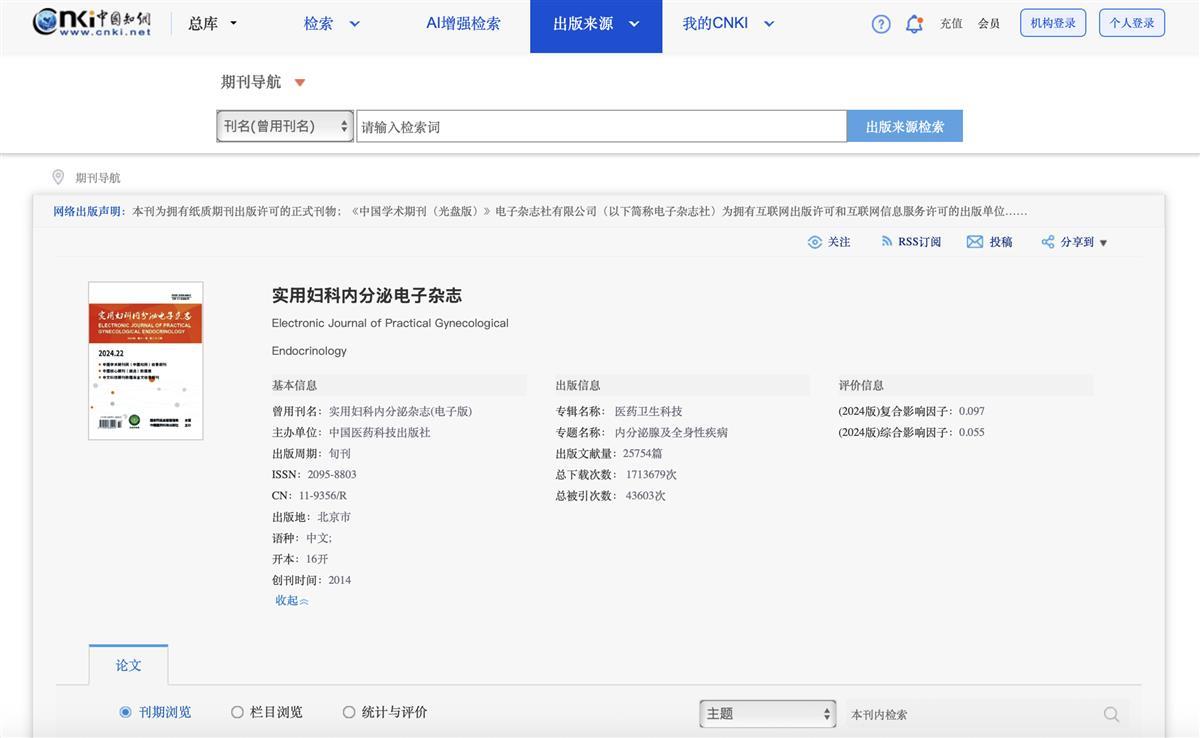Select the 统计与评价 radio button

[x=349, y=712]
